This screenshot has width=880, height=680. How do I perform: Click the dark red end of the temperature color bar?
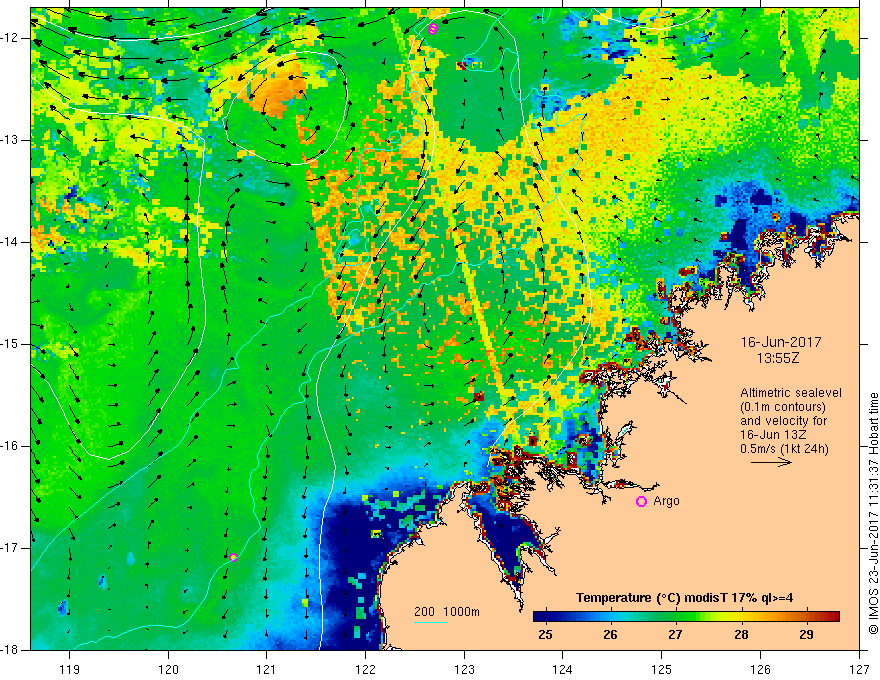(x=833, y=617)
